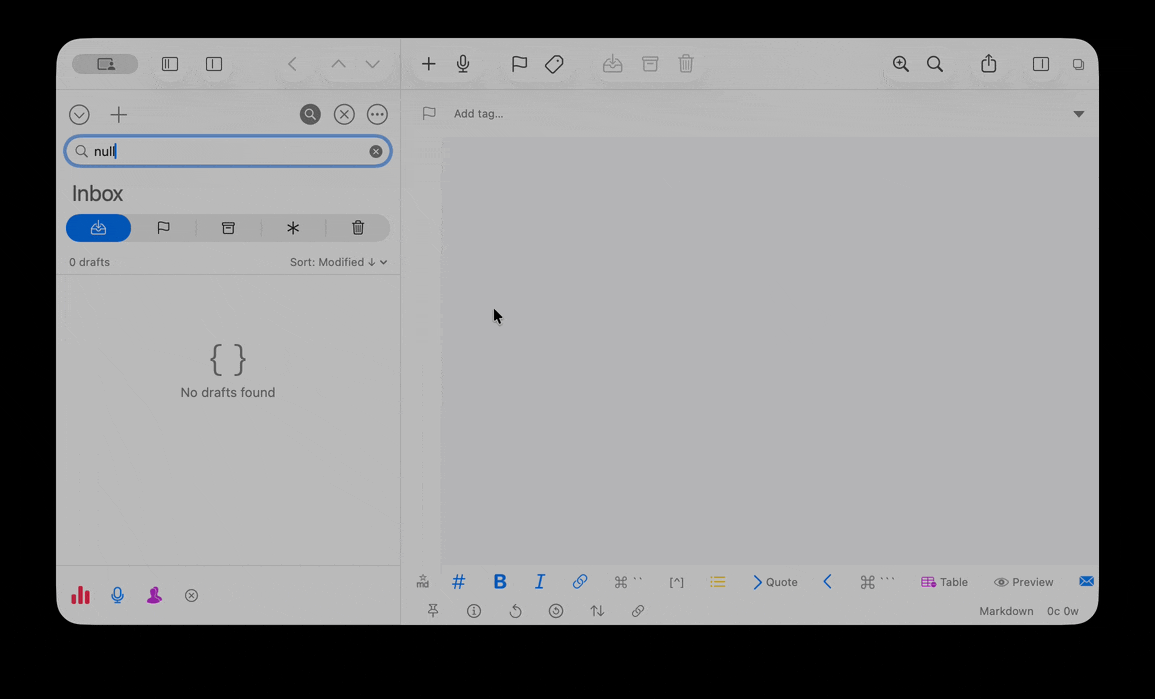Switch to the Trash tab
This screenshot has height=699, width=1155.
[x=358, y=228]
